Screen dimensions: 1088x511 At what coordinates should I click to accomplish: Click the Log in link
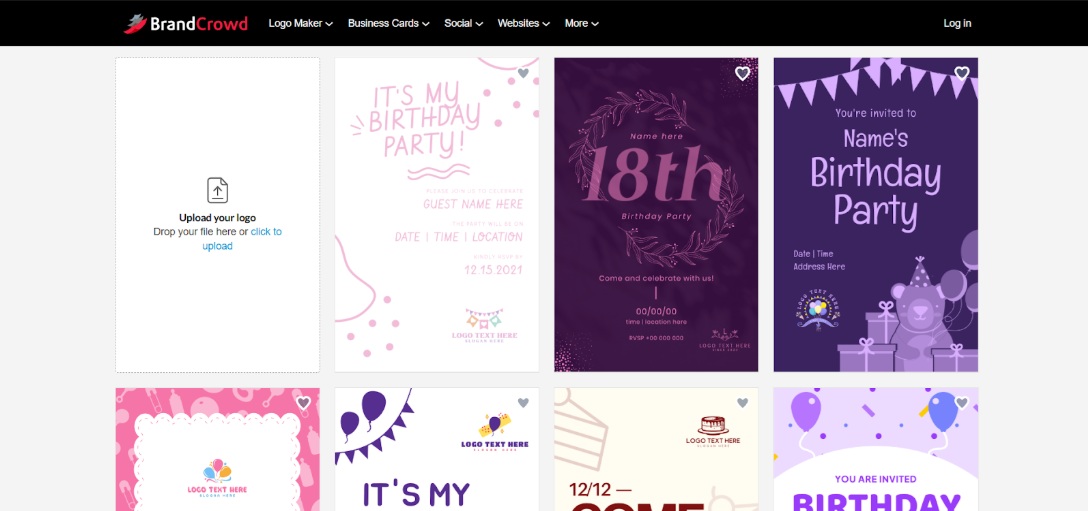coord(957,23)
